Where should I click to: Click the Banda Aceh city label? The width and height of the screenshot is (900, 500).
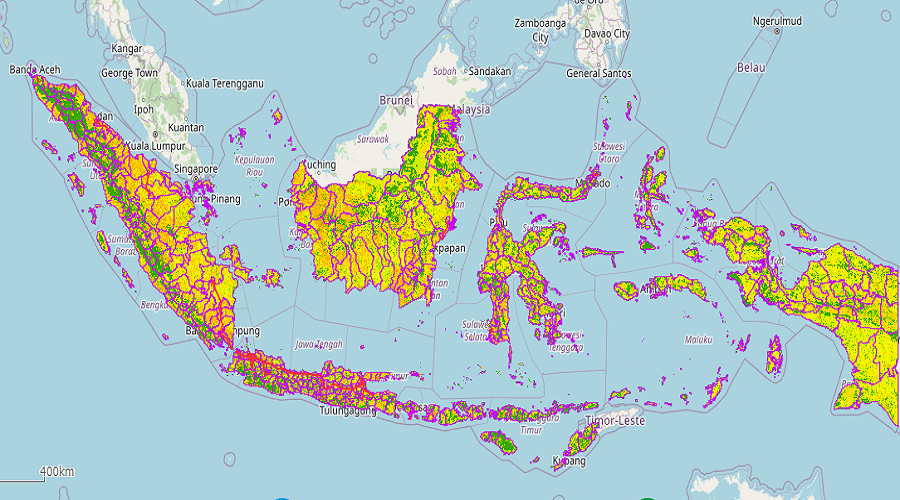click(x=35, y=70)
